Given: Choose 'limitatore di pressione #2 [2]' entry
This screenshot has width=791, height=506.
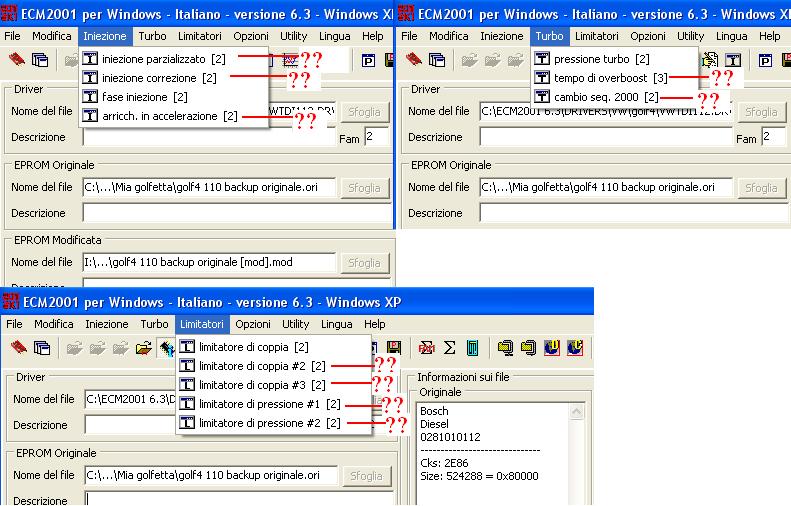Looking at the screenshot, I should click(x=274, y=423).
